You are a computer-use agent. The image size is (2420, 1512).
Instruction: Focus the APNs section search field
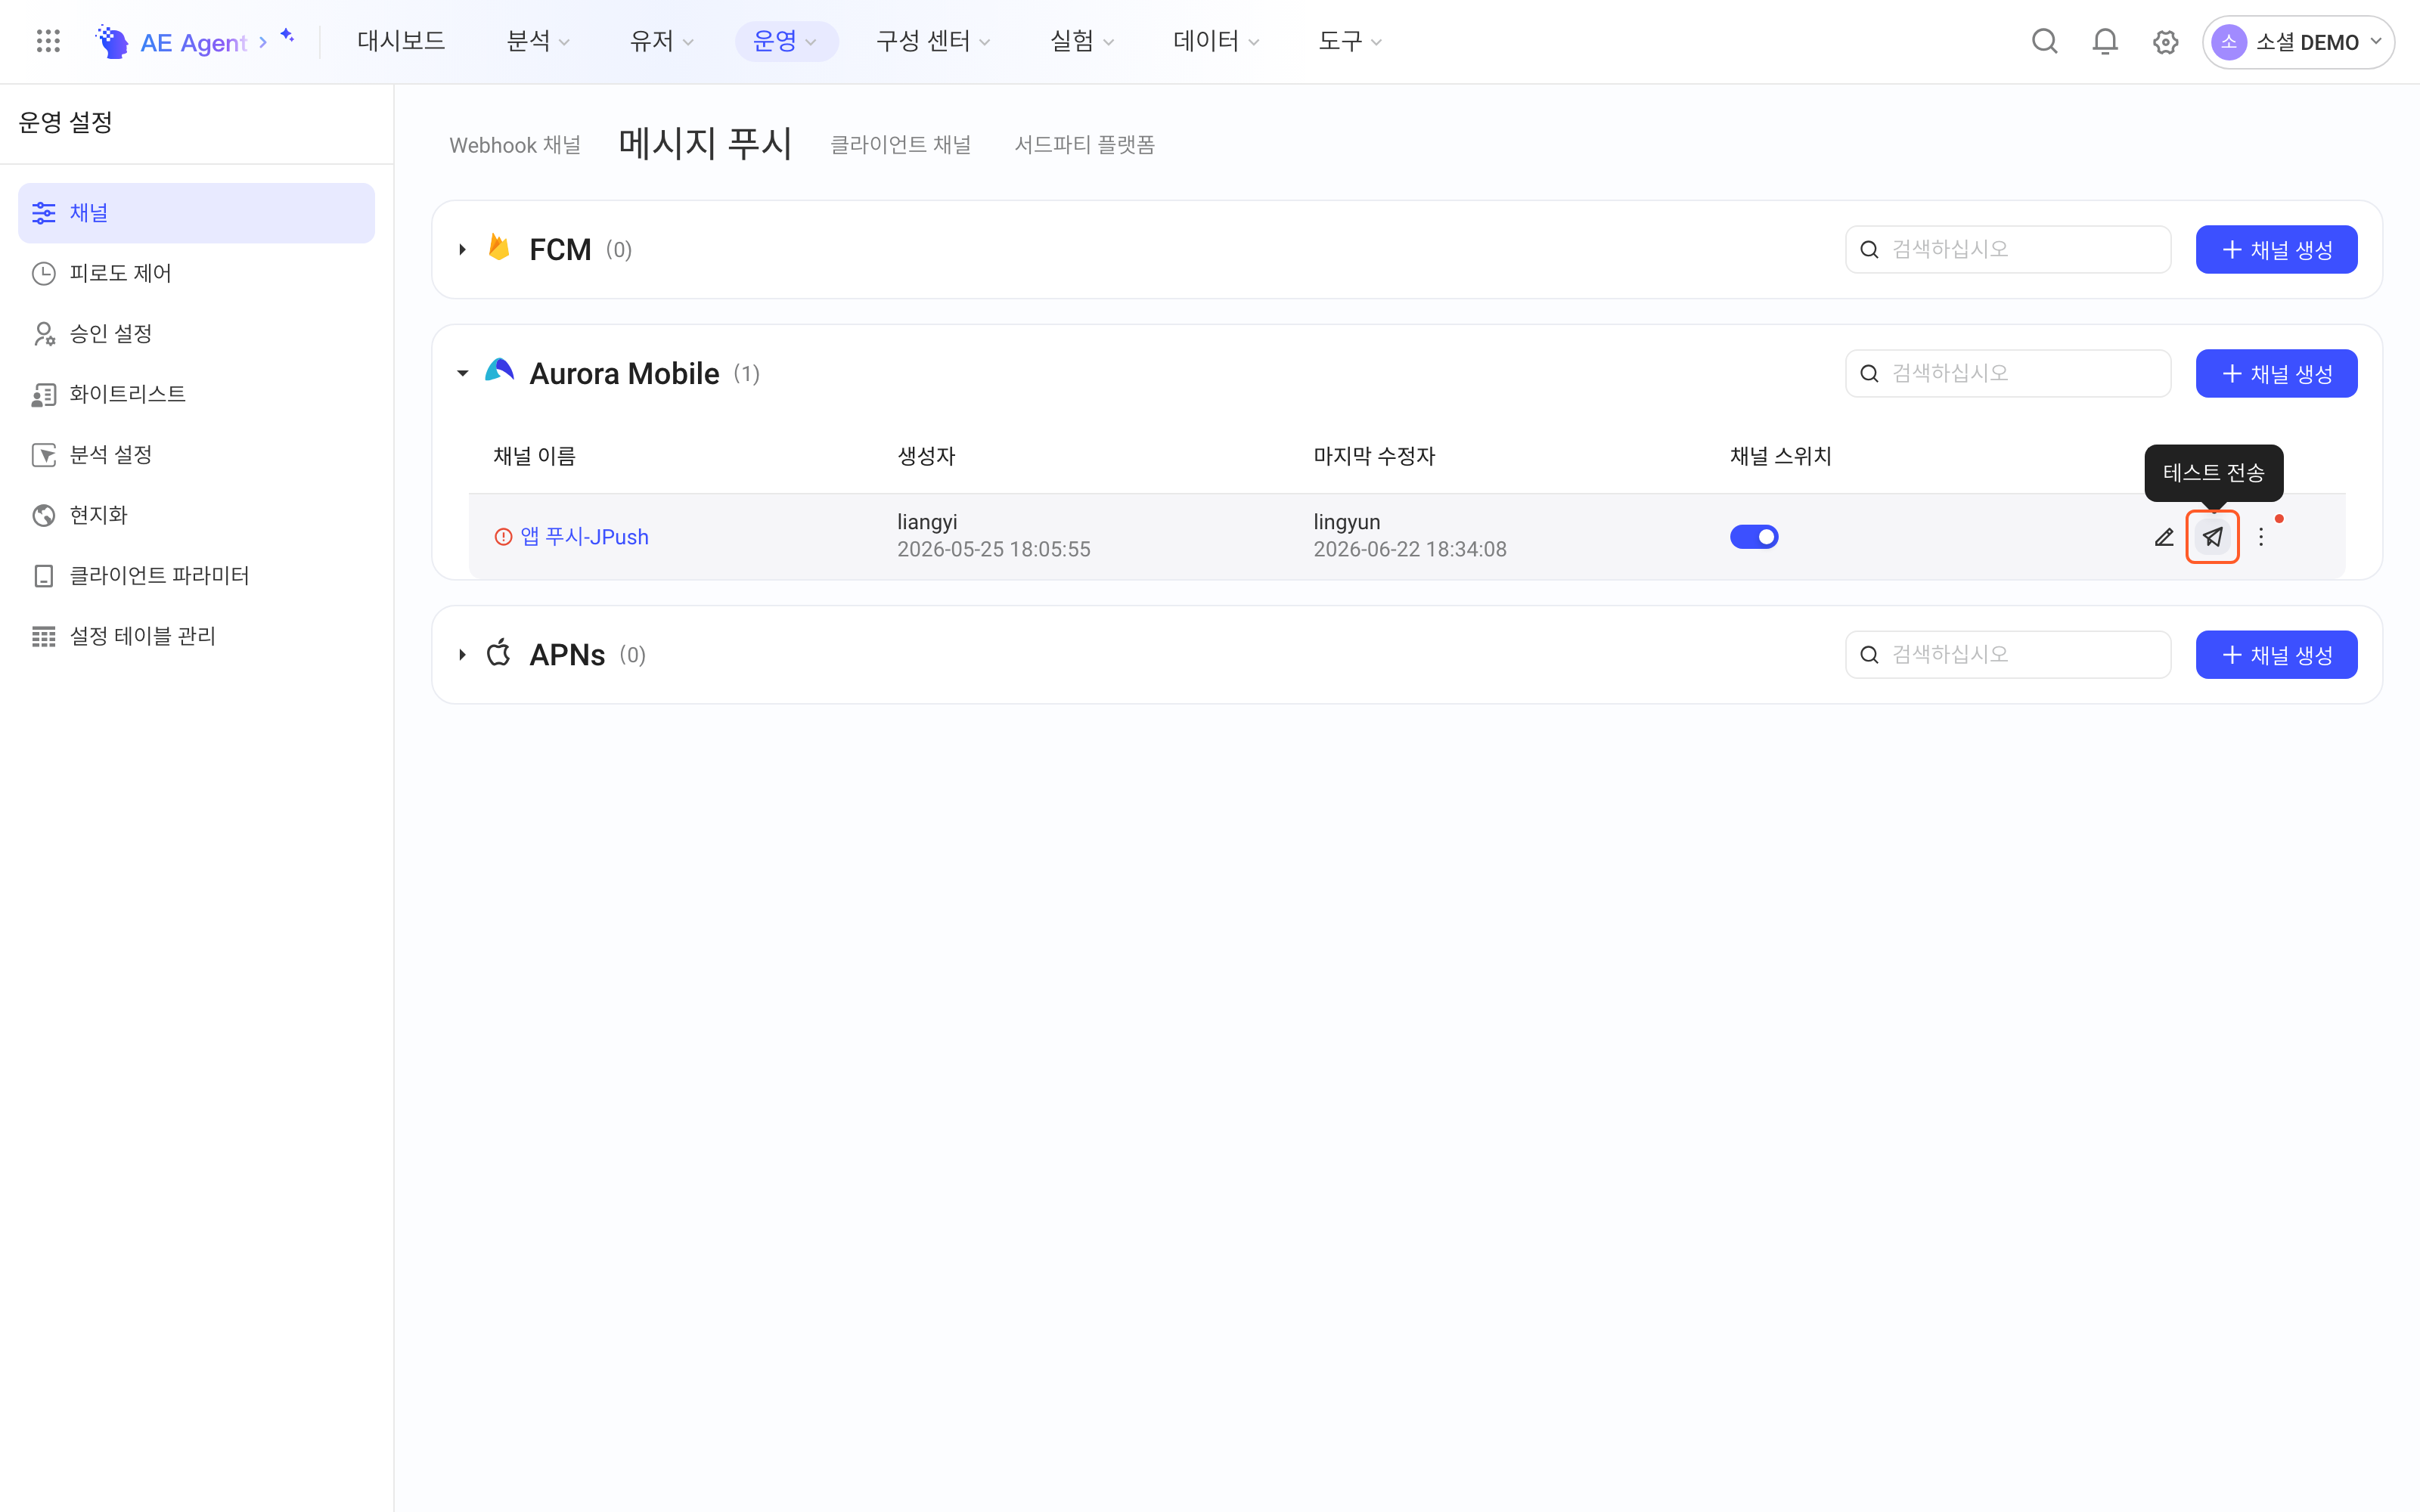tap(2008, 655)
